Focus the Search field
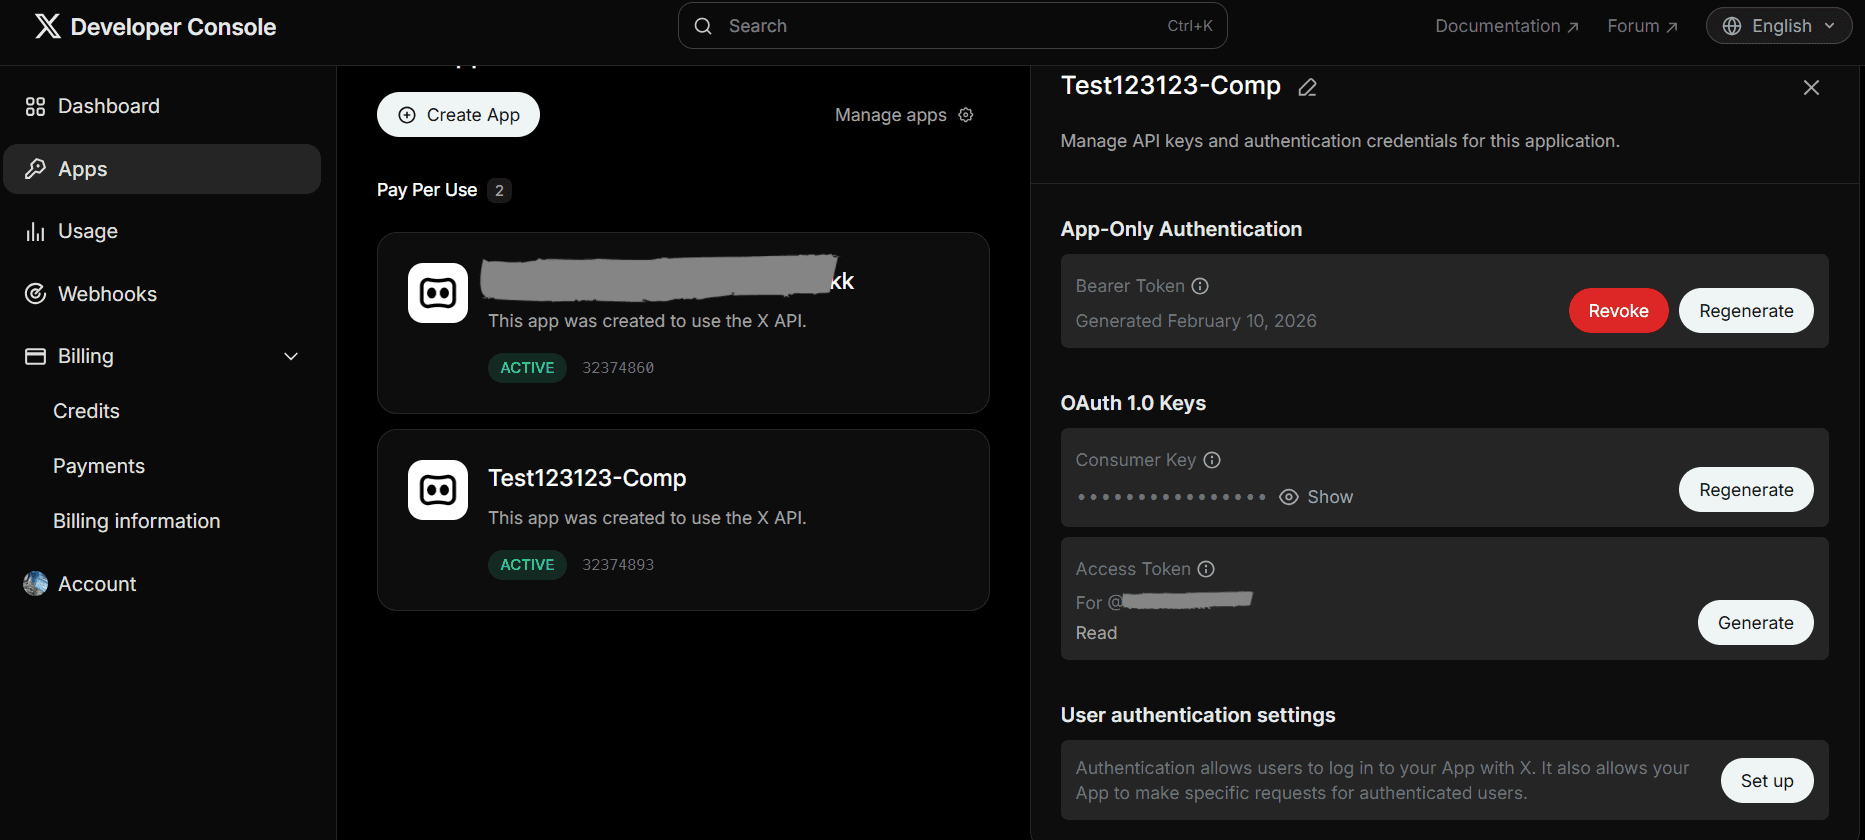1865x840 pixels. coord(953,26)
